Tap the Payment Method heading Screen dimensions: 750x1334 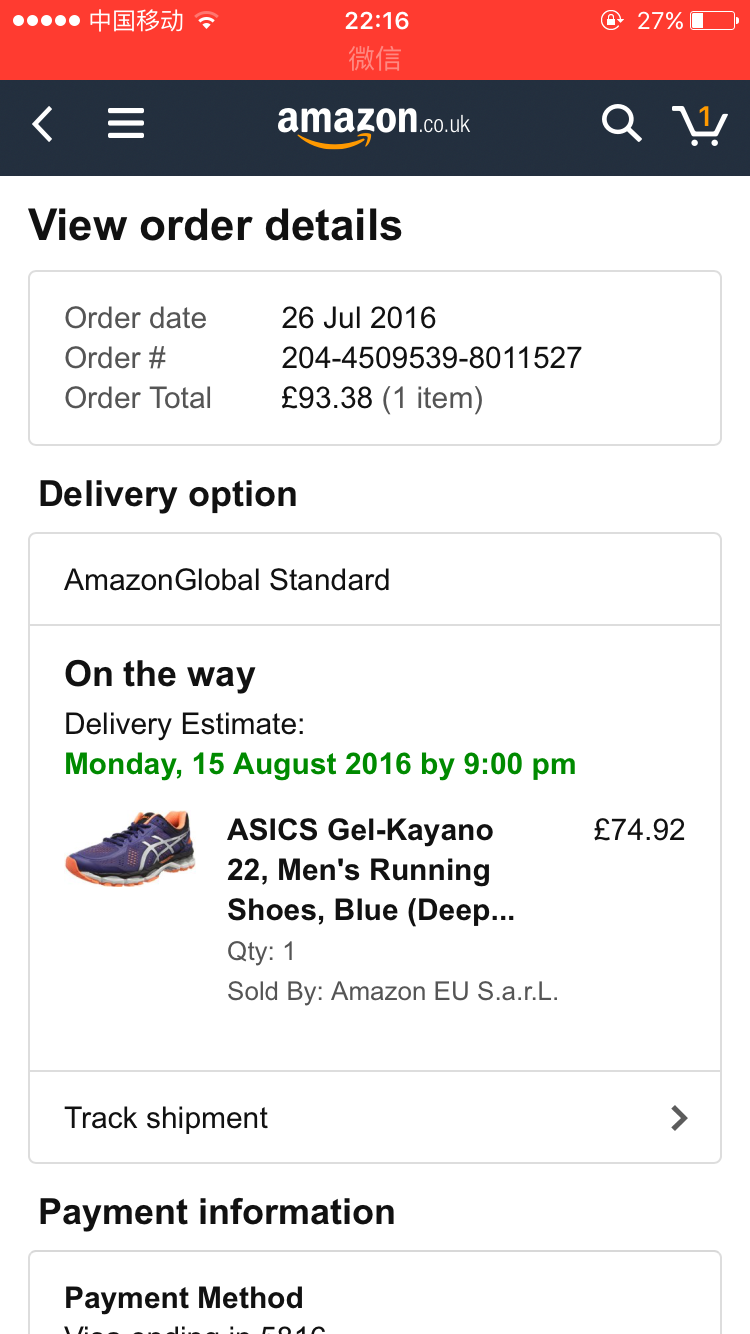184,1298
